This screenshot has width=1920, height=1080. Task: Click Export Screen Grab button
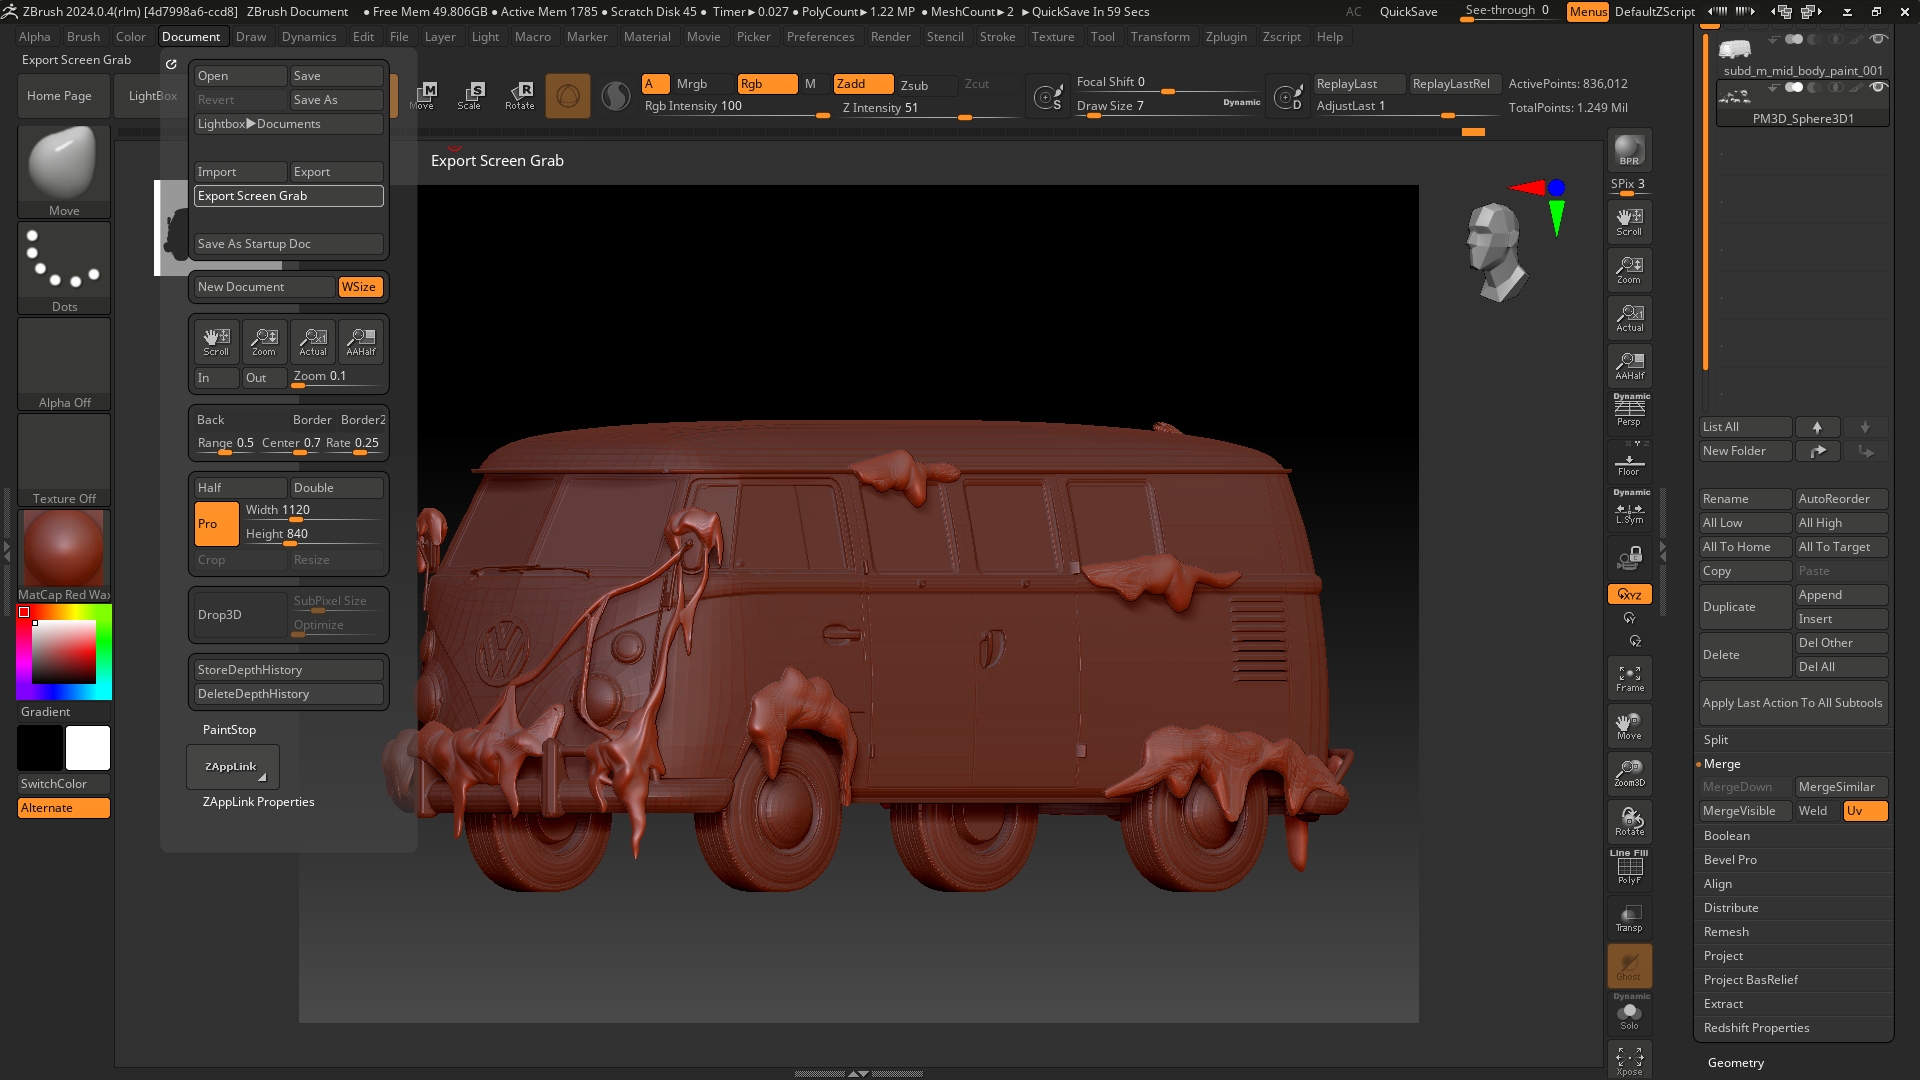pyautogui.click(x=288, y=196)
